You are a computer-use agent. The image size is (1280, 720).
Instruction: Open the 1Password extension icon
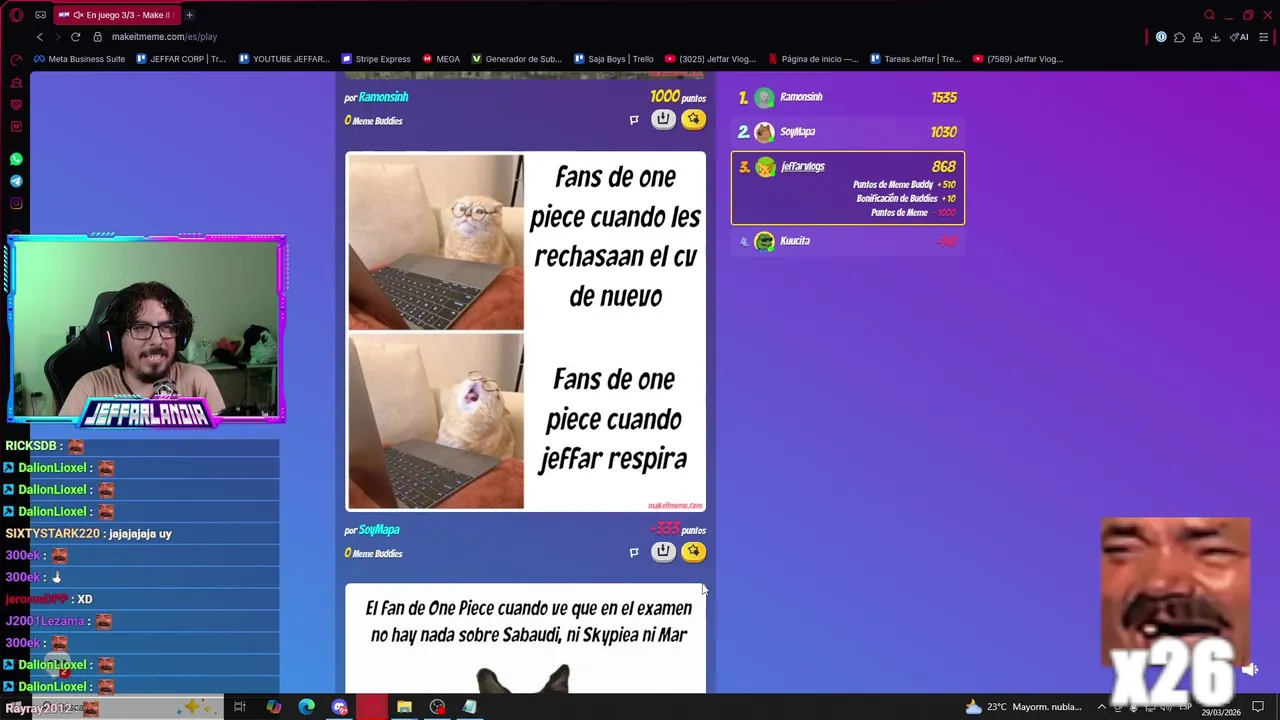point(1161,37)
